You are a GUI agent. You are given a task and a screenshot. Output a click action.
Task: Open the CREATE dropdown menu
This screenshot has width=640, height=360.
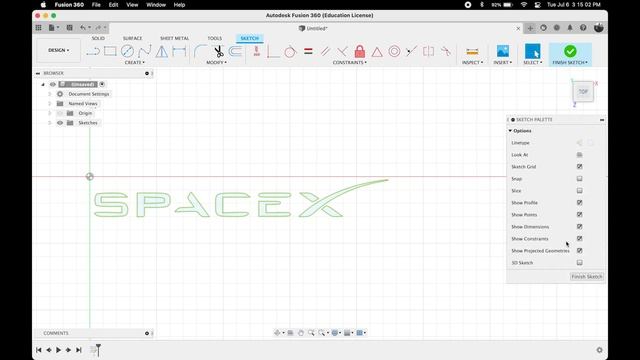[134, 62]
